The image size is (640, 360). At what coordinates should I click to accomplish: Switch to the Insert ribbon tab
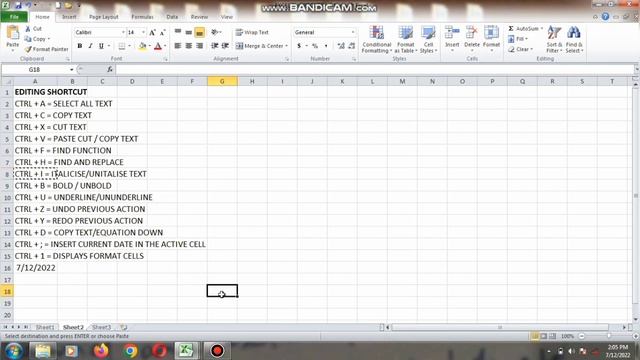69,17
